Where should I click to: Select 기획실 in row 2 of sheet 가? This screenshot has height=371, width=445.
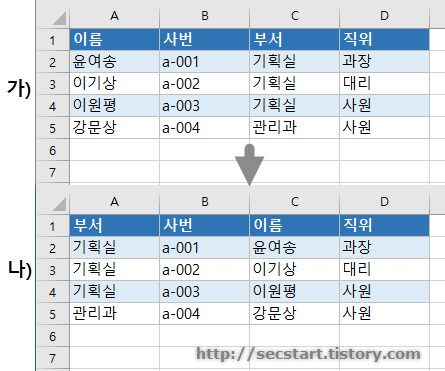[294, 61]
